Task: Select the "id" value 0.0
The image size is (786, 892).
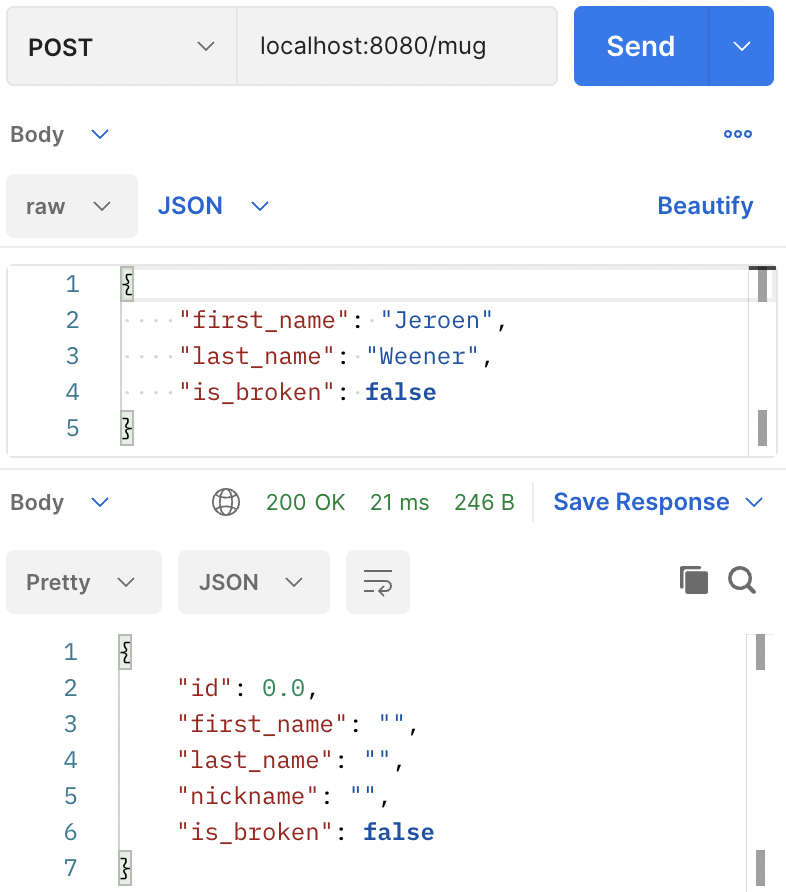Action: click(x=283, y=688)
